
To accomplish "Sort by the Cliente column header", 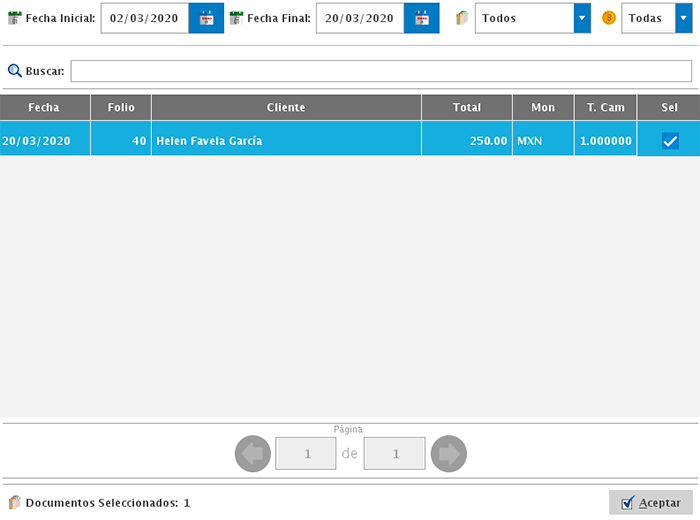I will [x=286, y=107].
